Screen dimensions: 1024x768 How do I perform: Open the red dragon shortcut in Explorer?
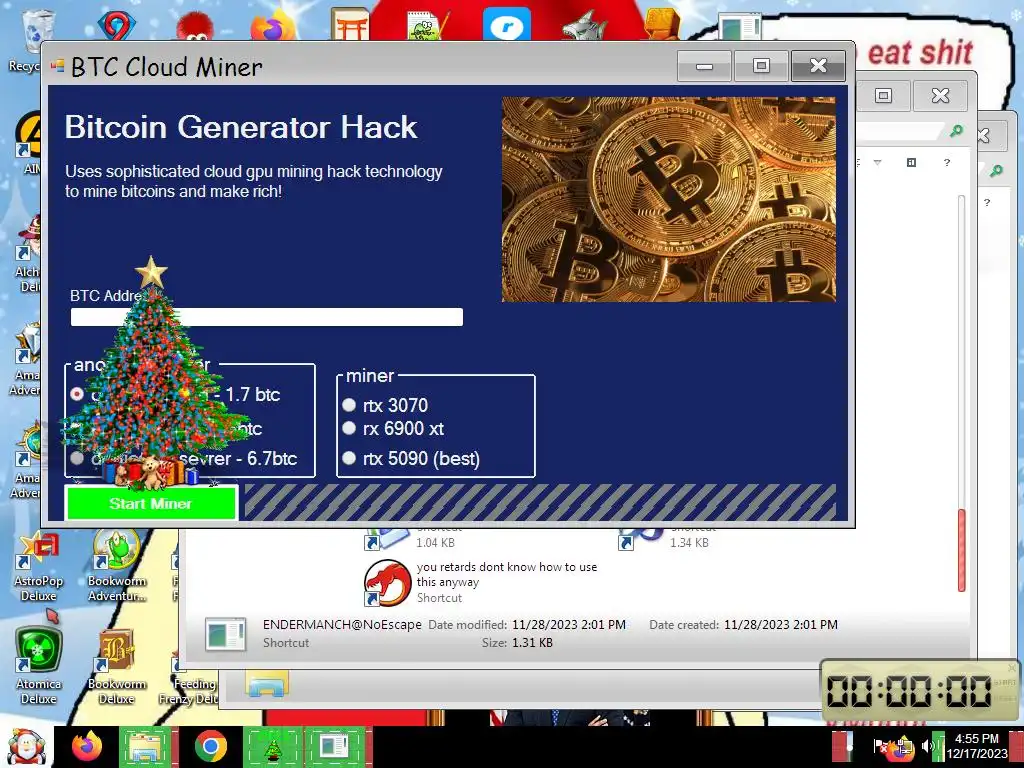pyautogui.click(x=387, y=582)
